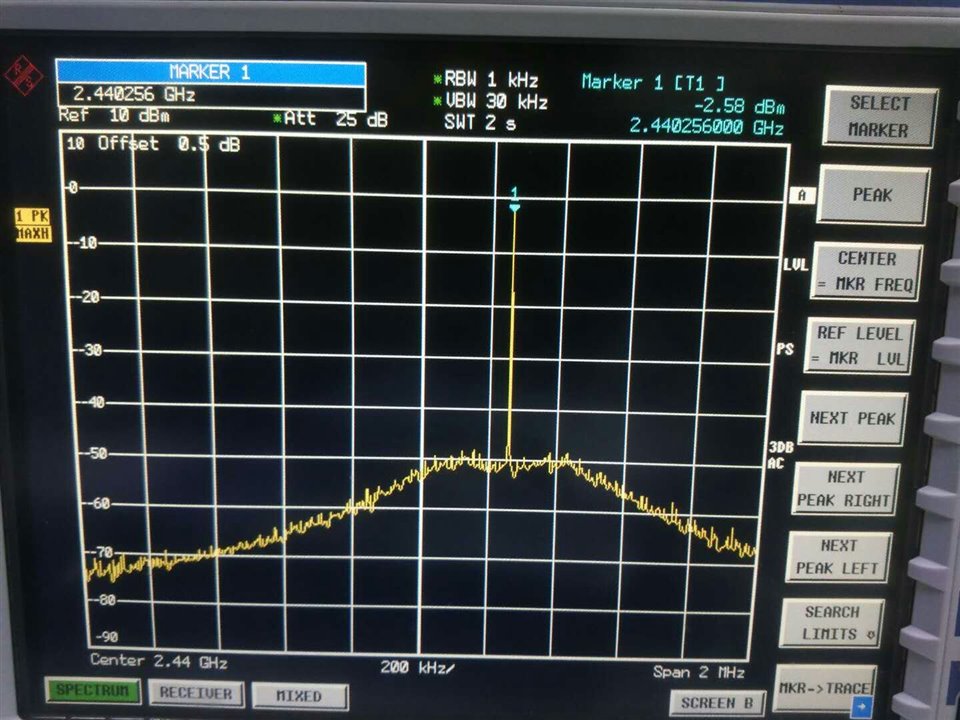Click the Offset 0.5 dB label
Screen dimensions: 960x720
pyautogui.click(x=169, y=144)
